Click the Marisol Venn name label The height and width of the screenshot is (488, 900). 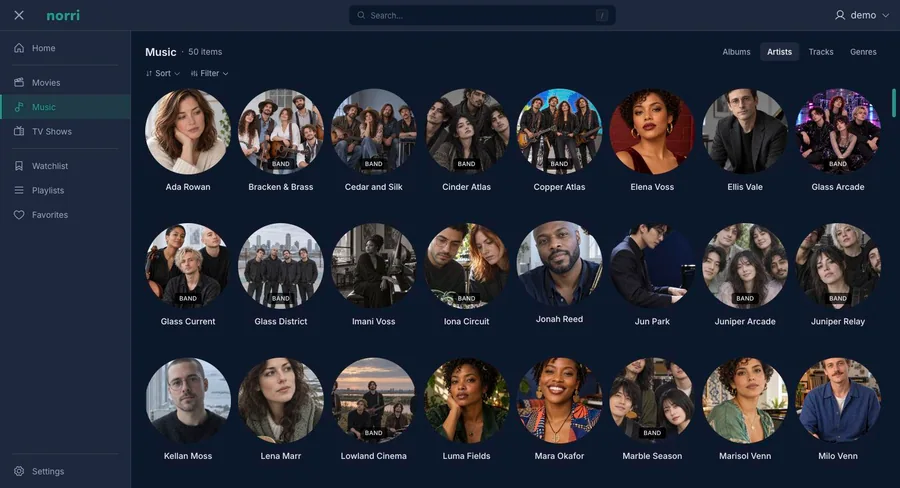[745, 456]
